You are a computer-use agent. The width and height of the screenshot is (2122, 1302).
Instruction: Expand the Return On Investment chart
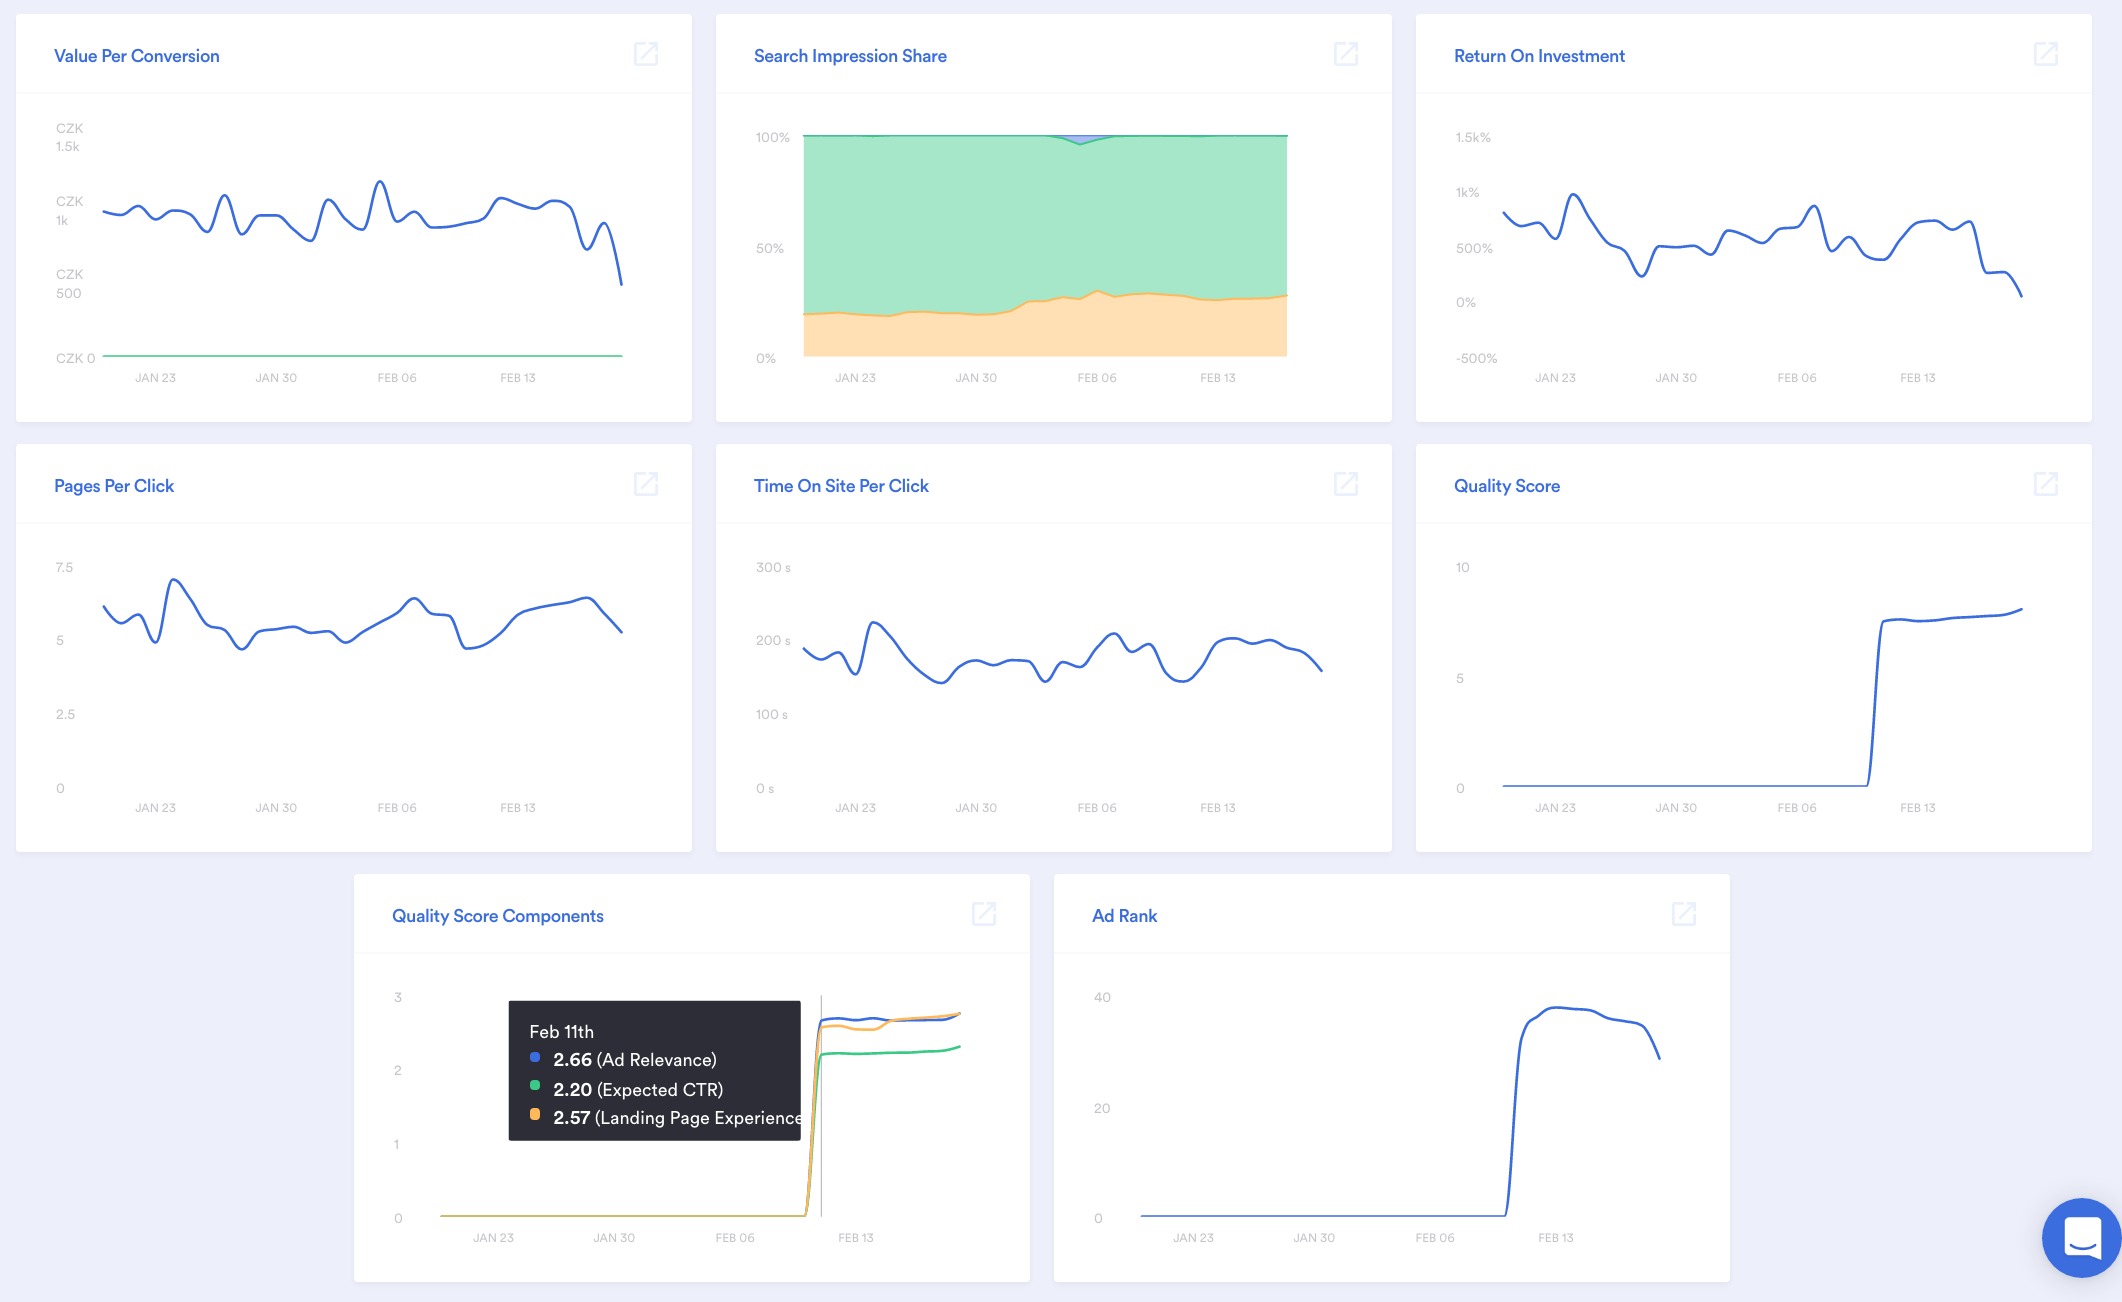(x=2046, y=54)
